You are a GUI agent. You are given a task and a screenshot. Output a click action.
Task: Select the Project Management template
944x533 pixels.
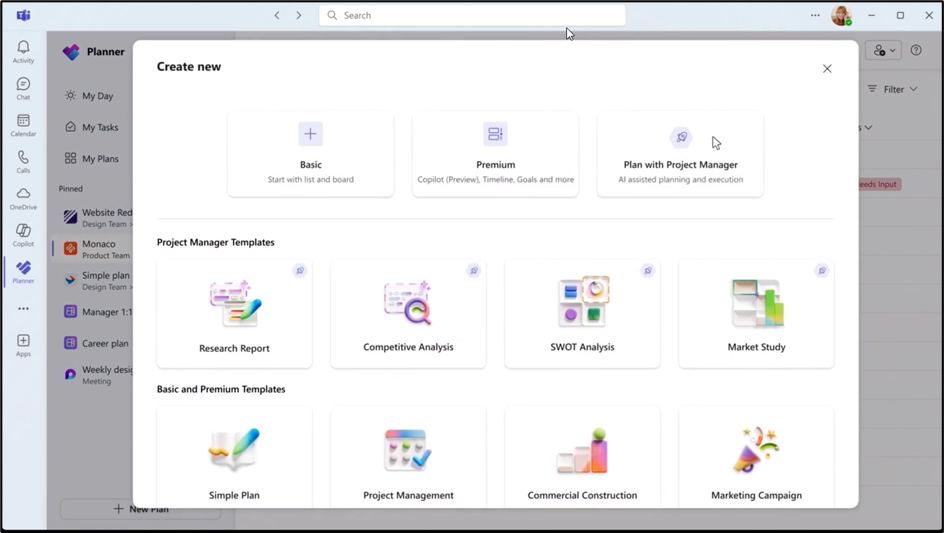point(408,457)
